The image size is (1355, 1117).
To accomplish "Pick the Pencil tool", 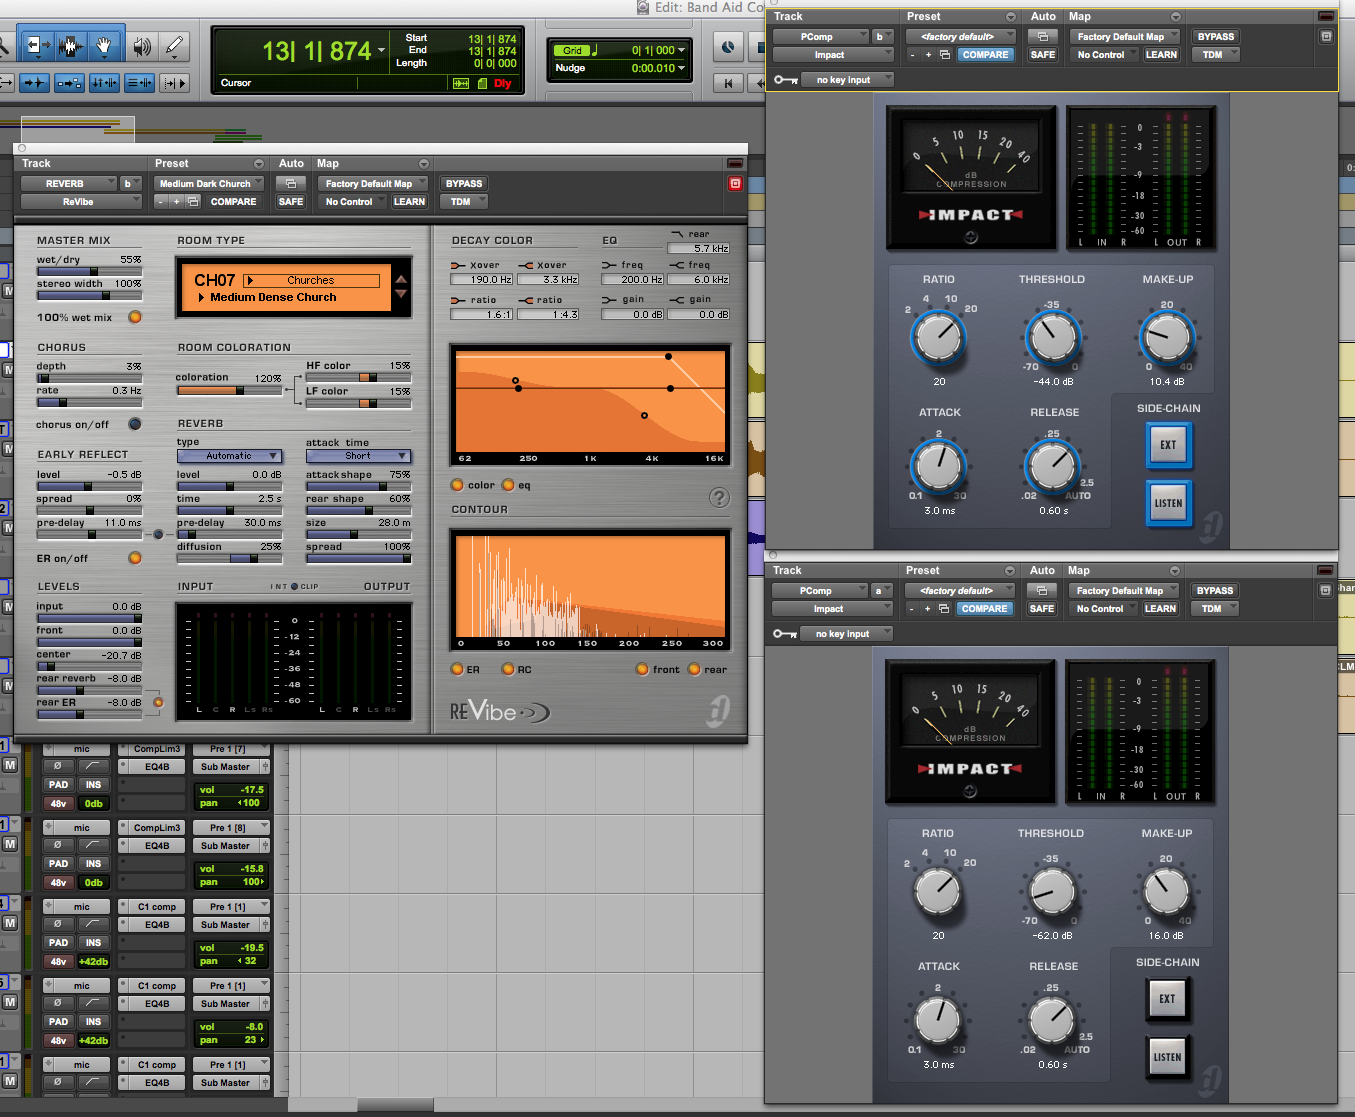I will pyautogui.click(x=175, y=46).
